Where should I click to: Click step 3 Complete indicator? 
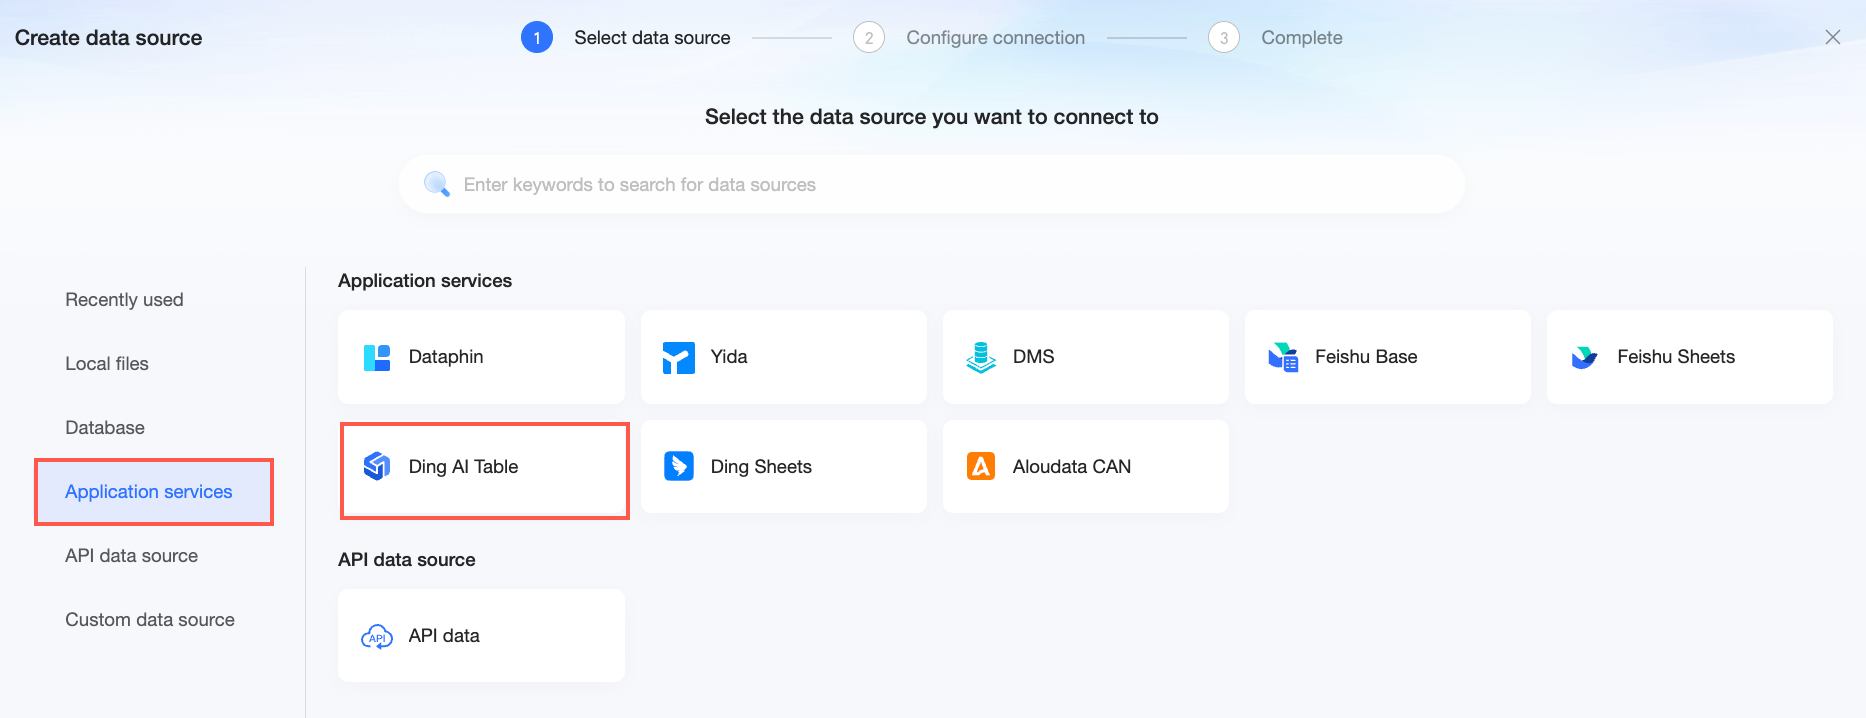(1275, 38)
